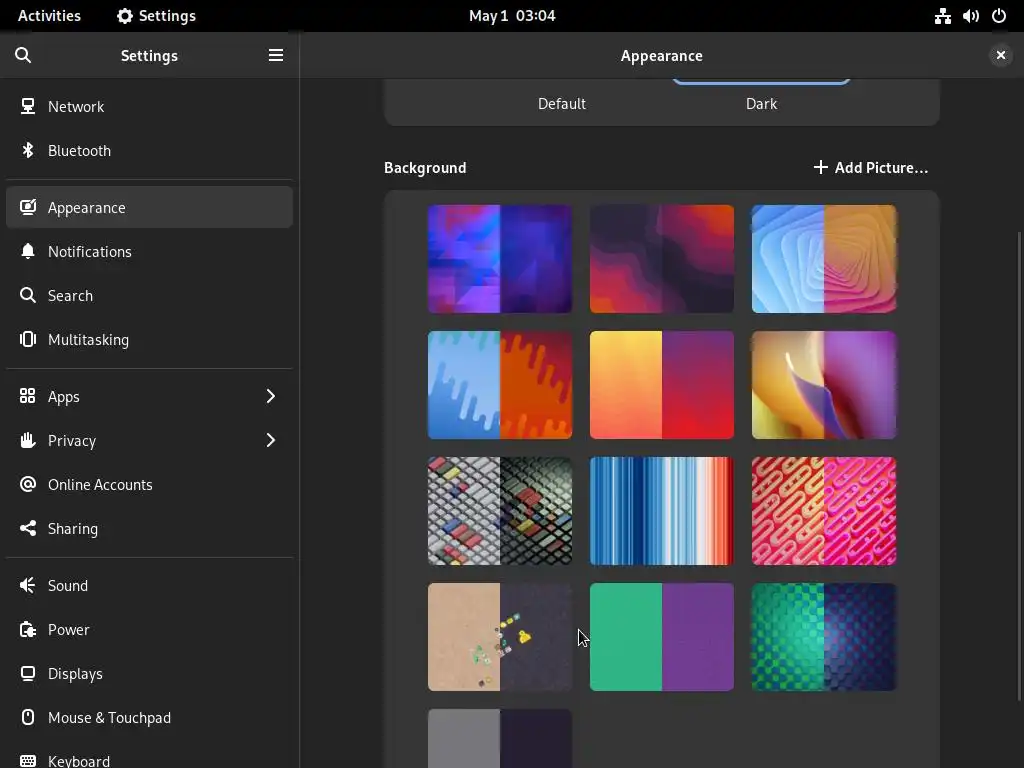This screenshot has width=1024, height=768.
Task: Choose the gray and dark solid wallpaper
Action: 500,739
